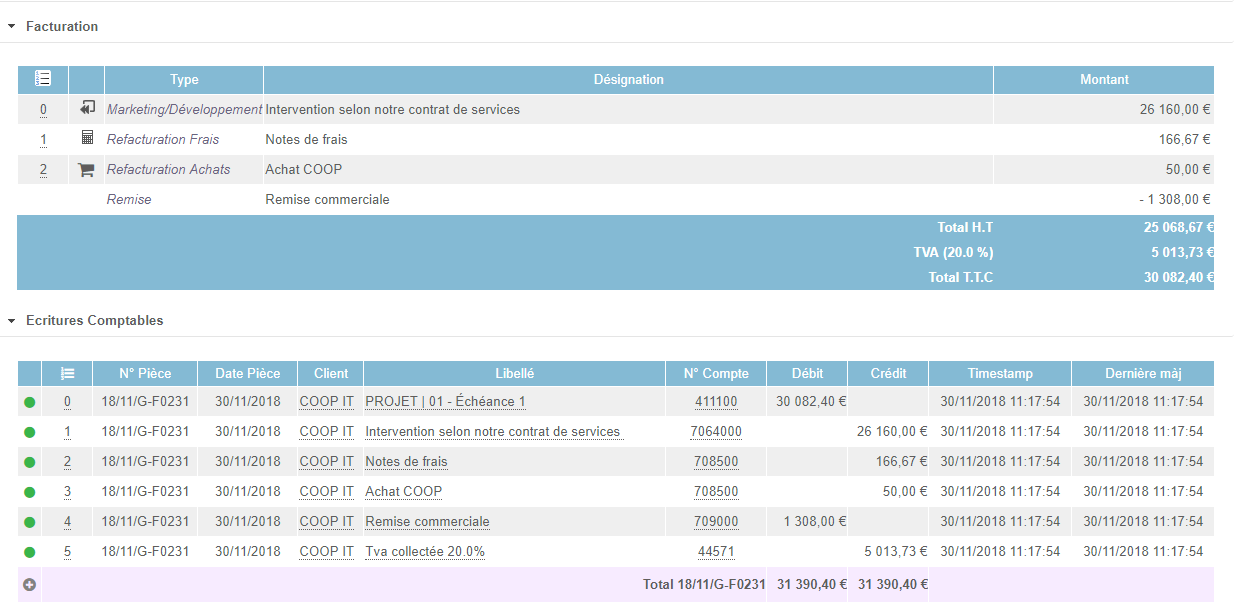Open account 7064000 link
The width and height of the screenshot is (1239, 614).
click(x=716, y=432)
